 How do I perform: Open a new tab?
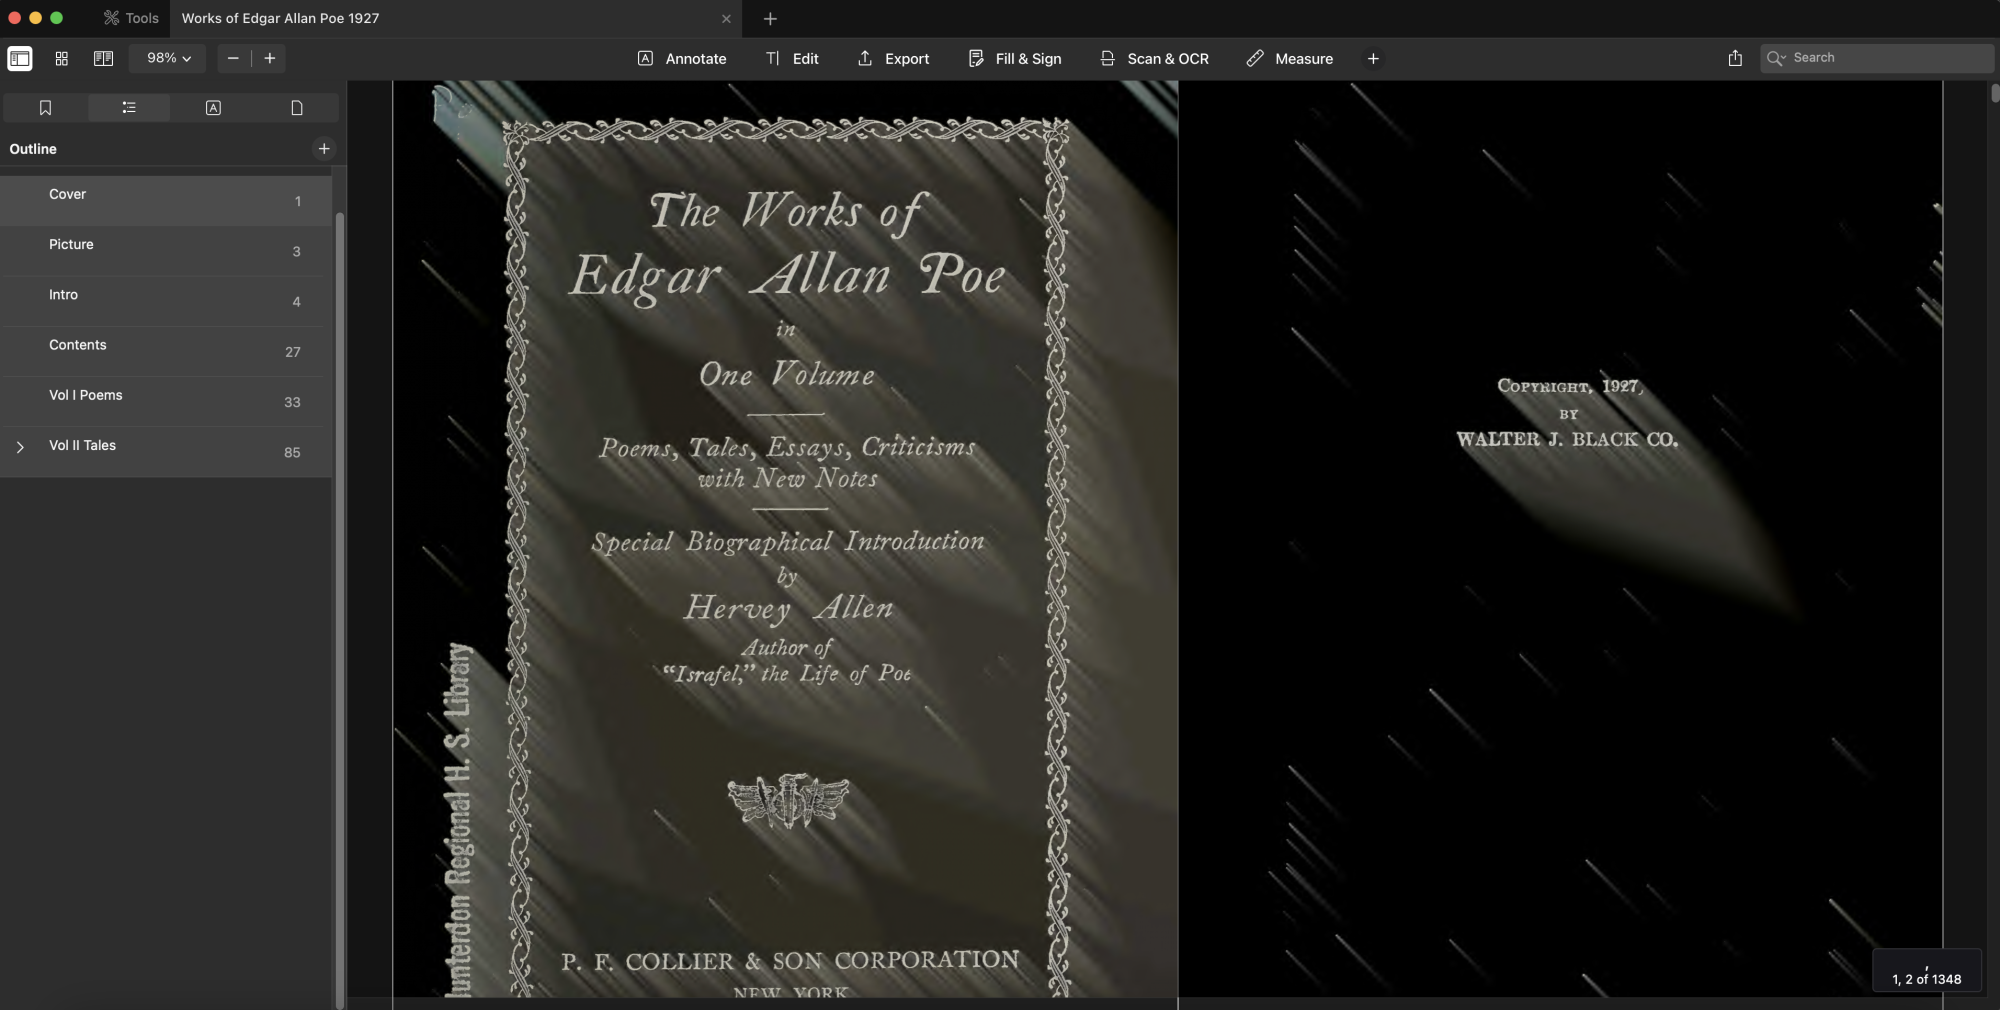point(770,18)
